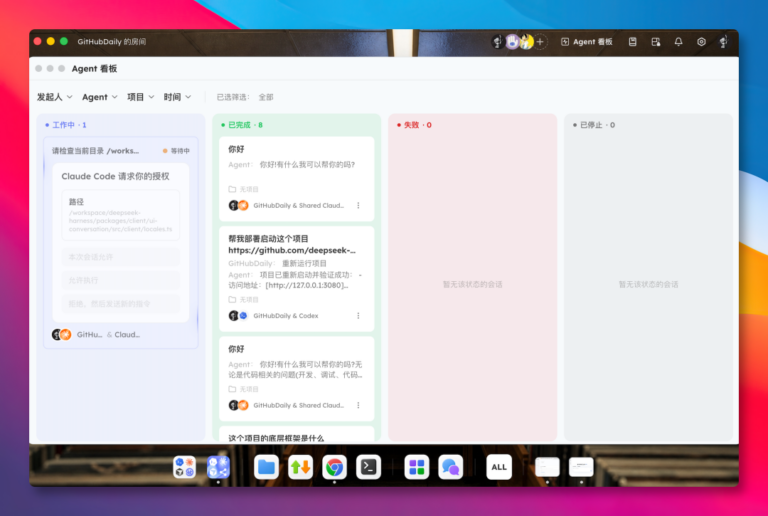768x516 pixels.
Task: Expand the Agent filter dropdown
Action: (x=100, y=97)
